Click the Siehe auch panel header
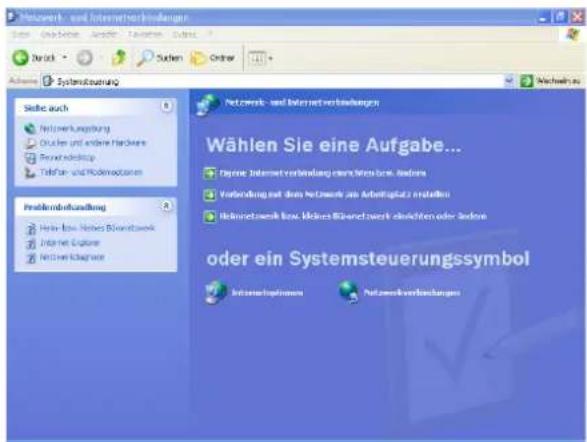The height and width of the screenshot is (442, 587). pyautogui.click(x=95, y=108)
